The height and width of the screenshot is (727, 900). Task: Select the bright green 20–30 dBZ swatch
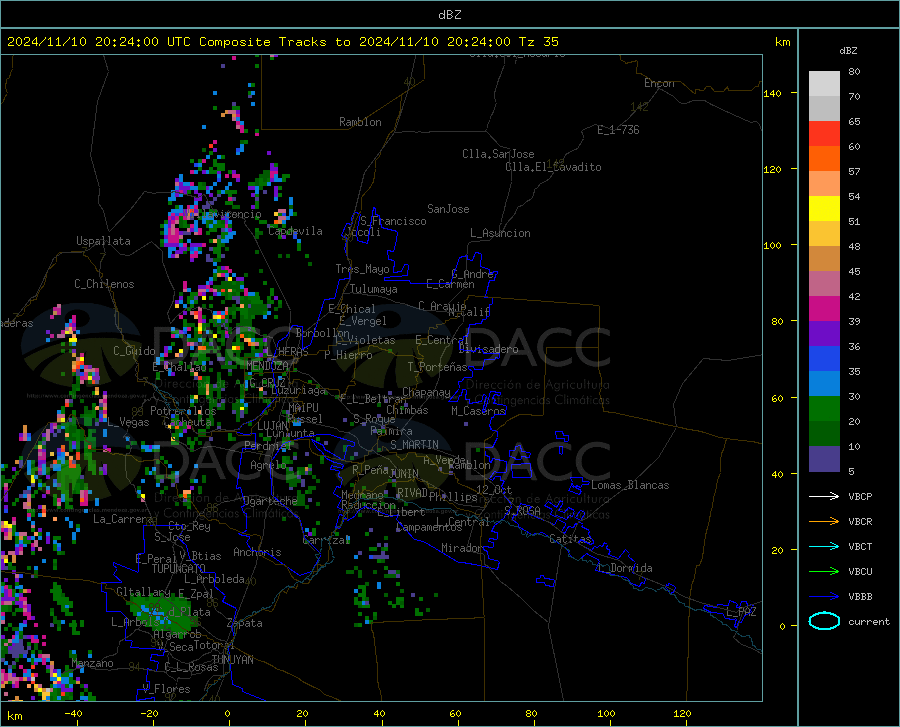[x=824, y=409]
